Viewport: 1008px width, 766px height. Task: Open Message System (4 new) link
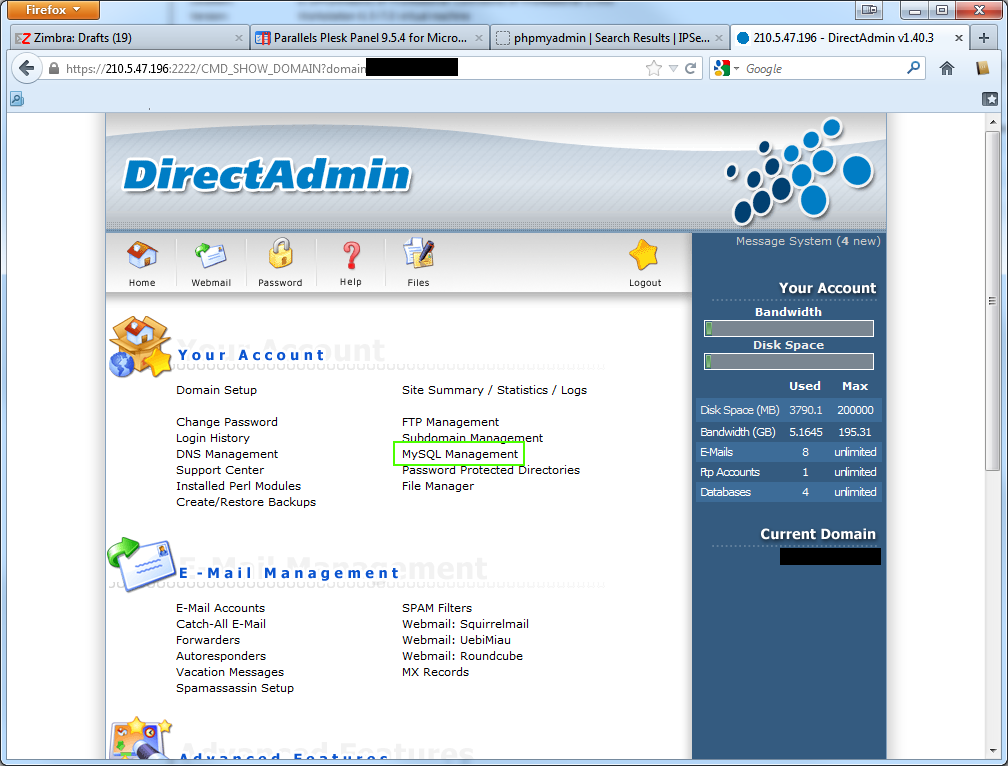tap(808, 241)
